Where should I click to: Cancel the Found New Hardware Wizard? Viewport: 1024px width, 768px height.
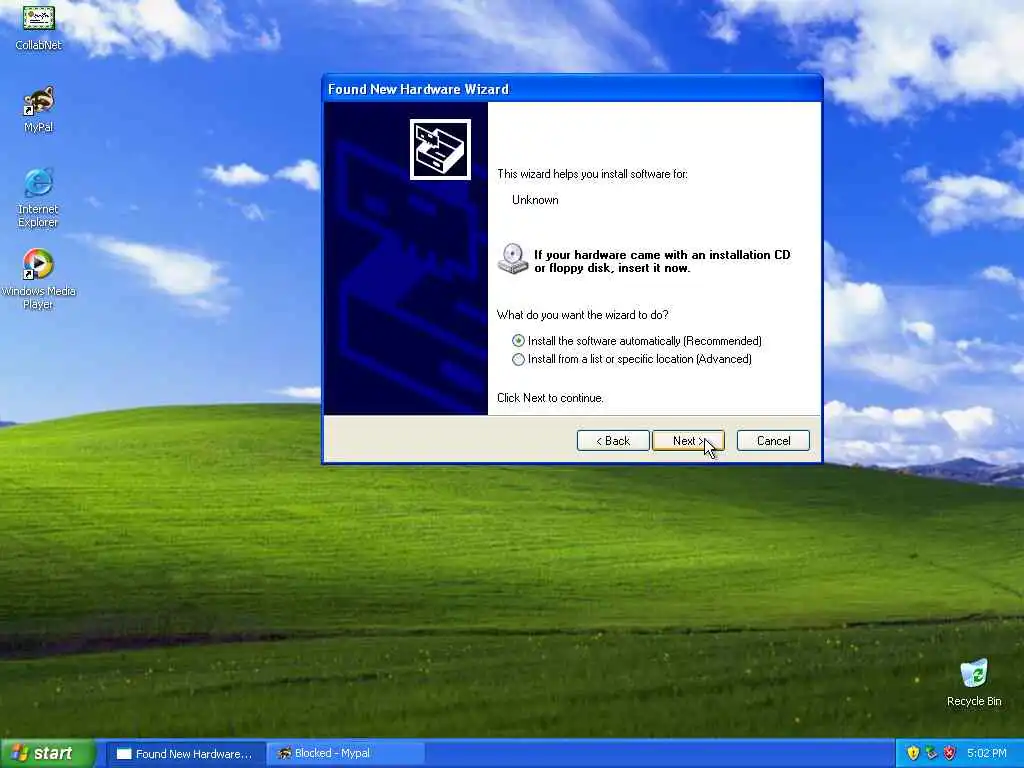pyautogui.click(x=773, y=441)
